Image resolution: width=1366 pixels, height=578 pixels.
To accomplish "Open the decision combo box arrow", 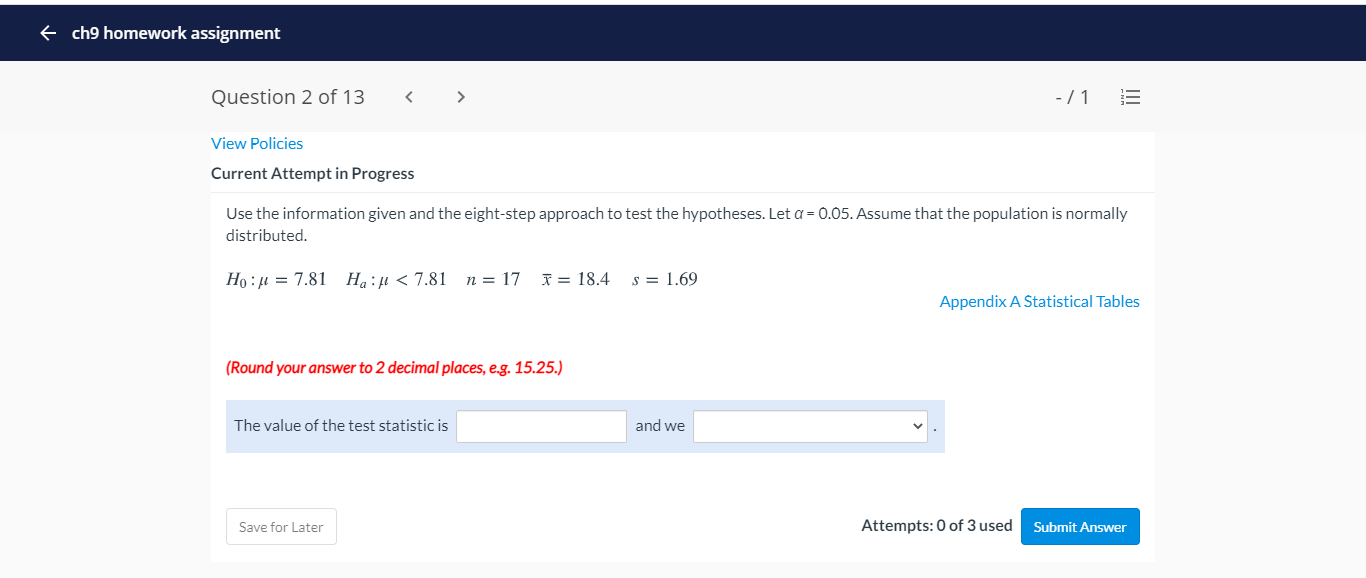I will [x=917, y=426].
